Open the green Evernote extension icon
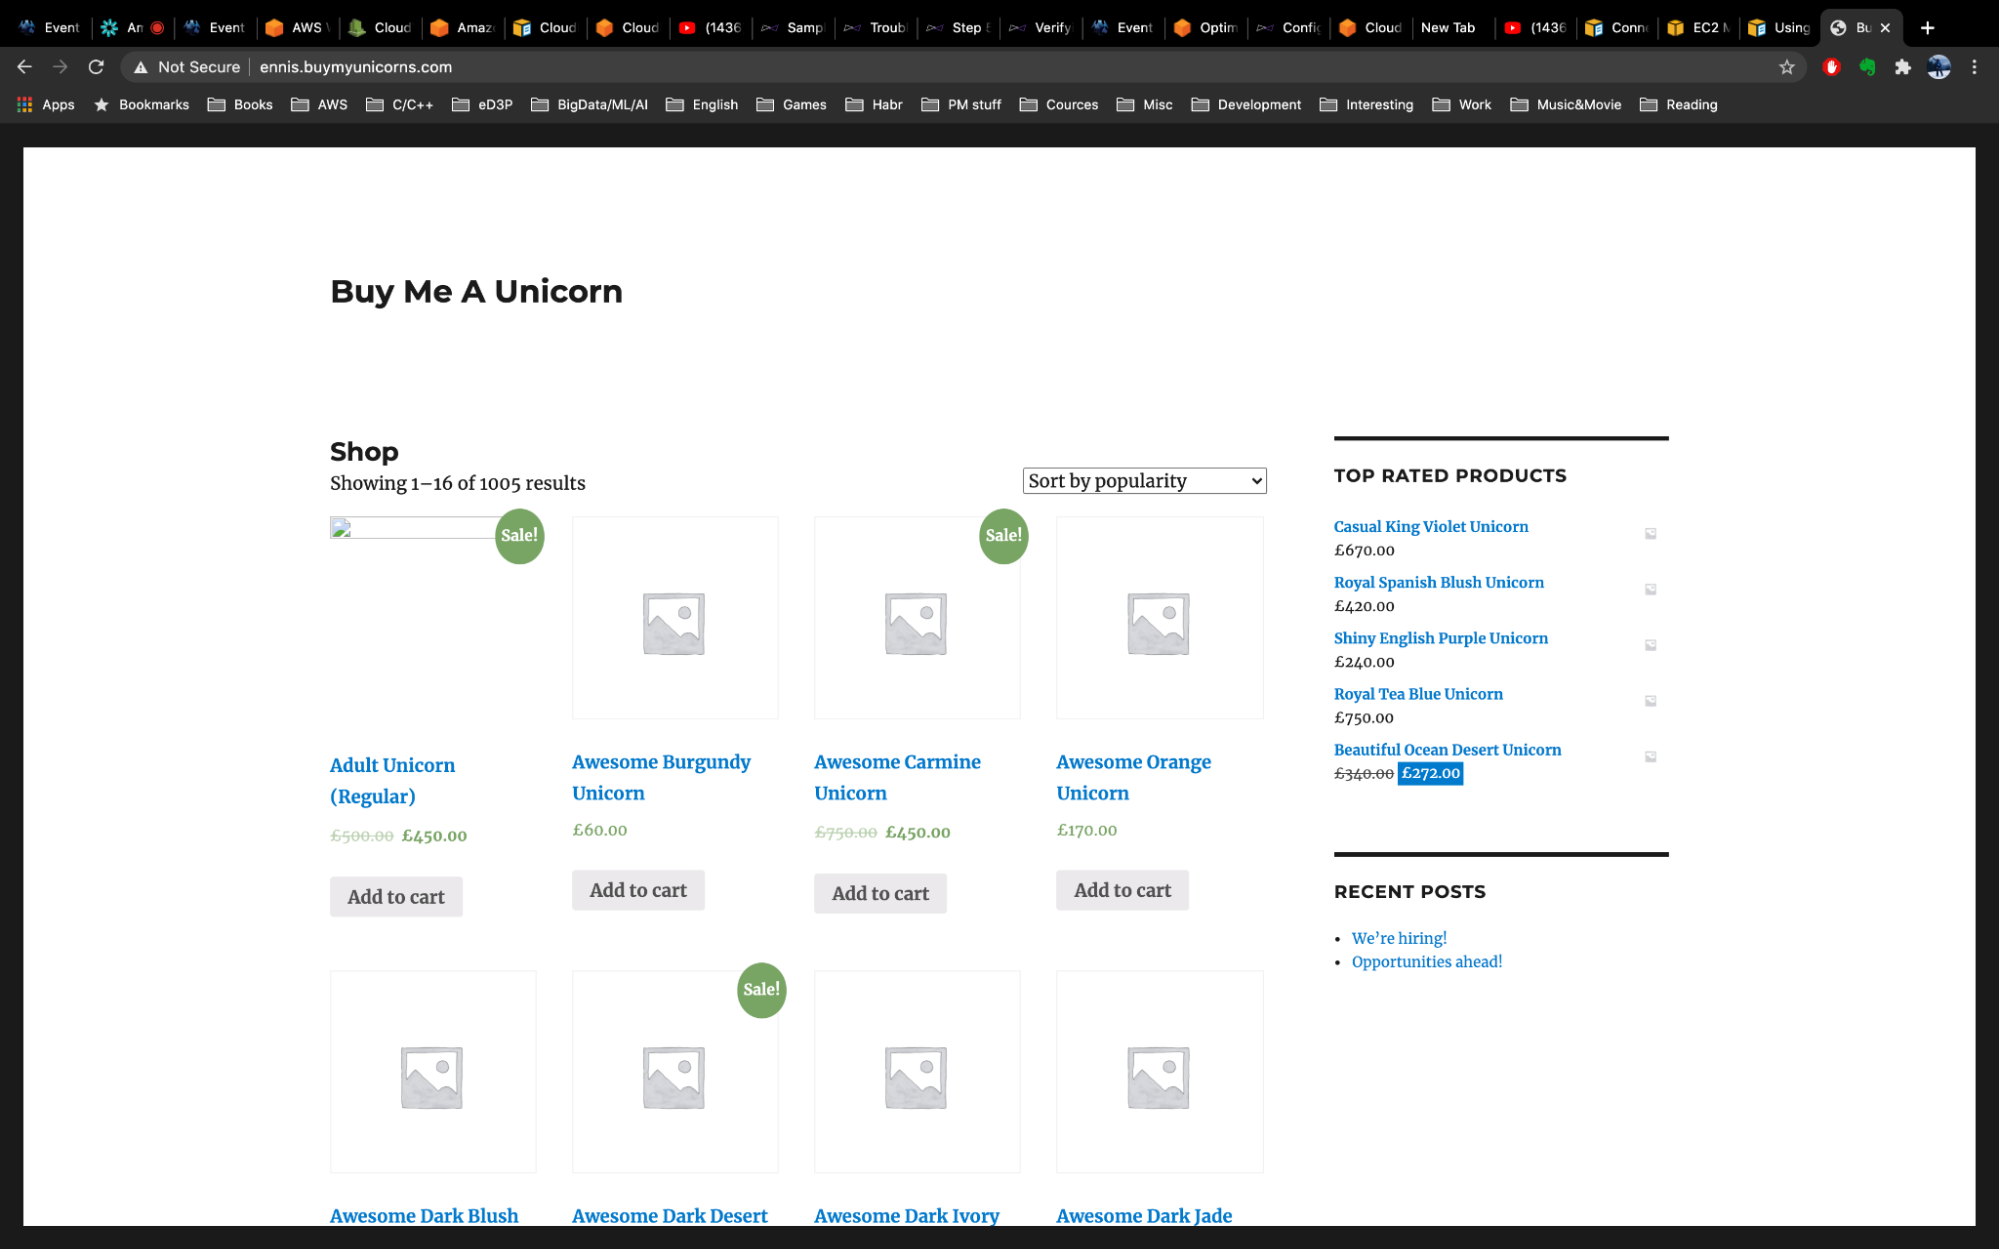The width and height of the screenshot is (1999, 1250). [1867, 67]
